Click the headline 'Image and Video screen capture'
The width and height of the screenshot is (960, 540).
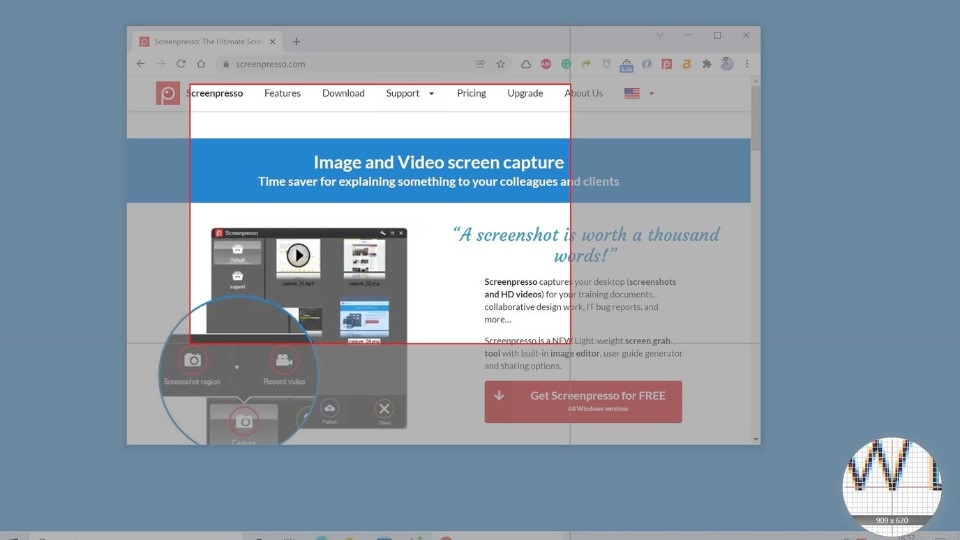pos(438,162)
